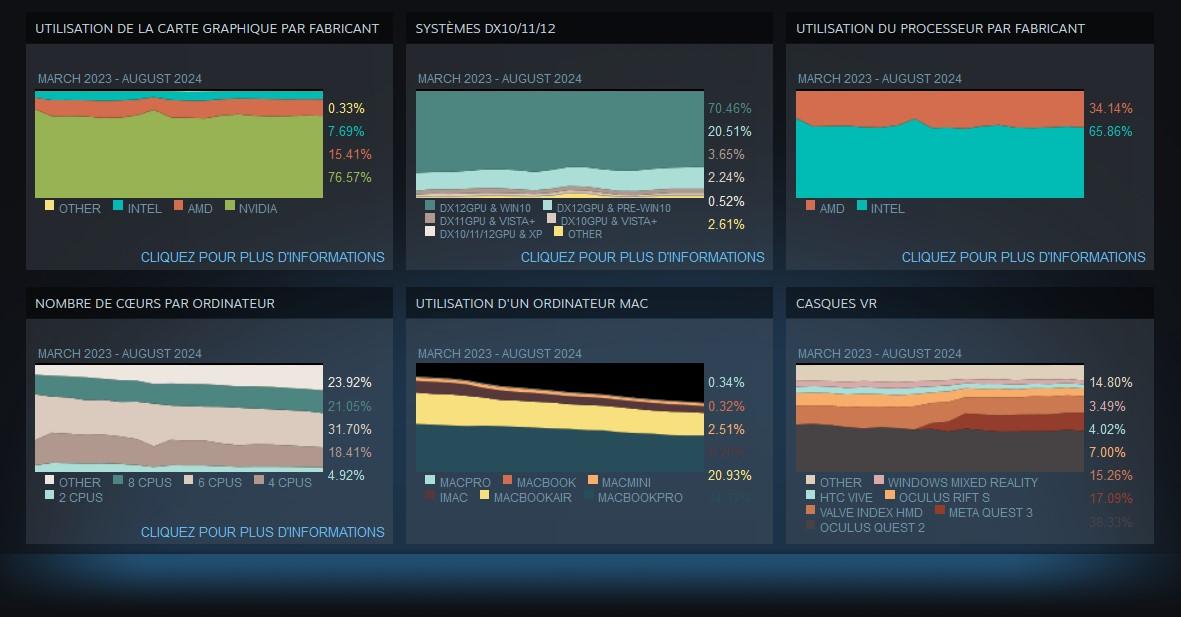
Task: Click the 'CASQUES VR' panel heading
Action: [836, 303]
